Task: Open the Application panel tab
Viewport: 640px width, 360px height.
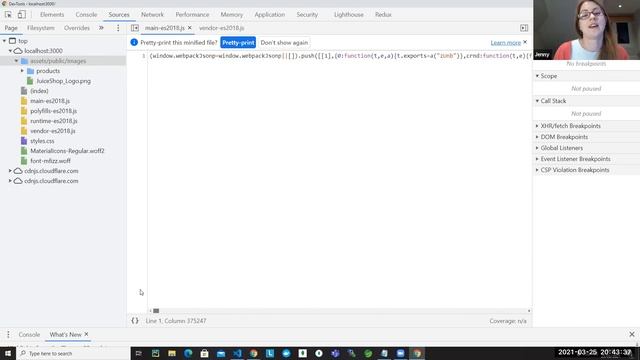Action: 269,14
